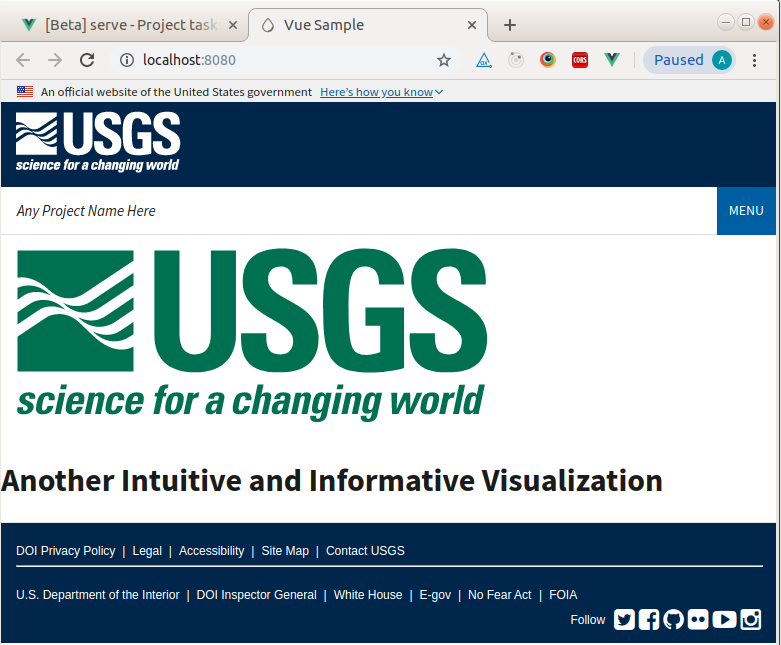Open USGS YouTube icon
The width and height of the screenshot is (781, 645).
click(x=724, y=620)
